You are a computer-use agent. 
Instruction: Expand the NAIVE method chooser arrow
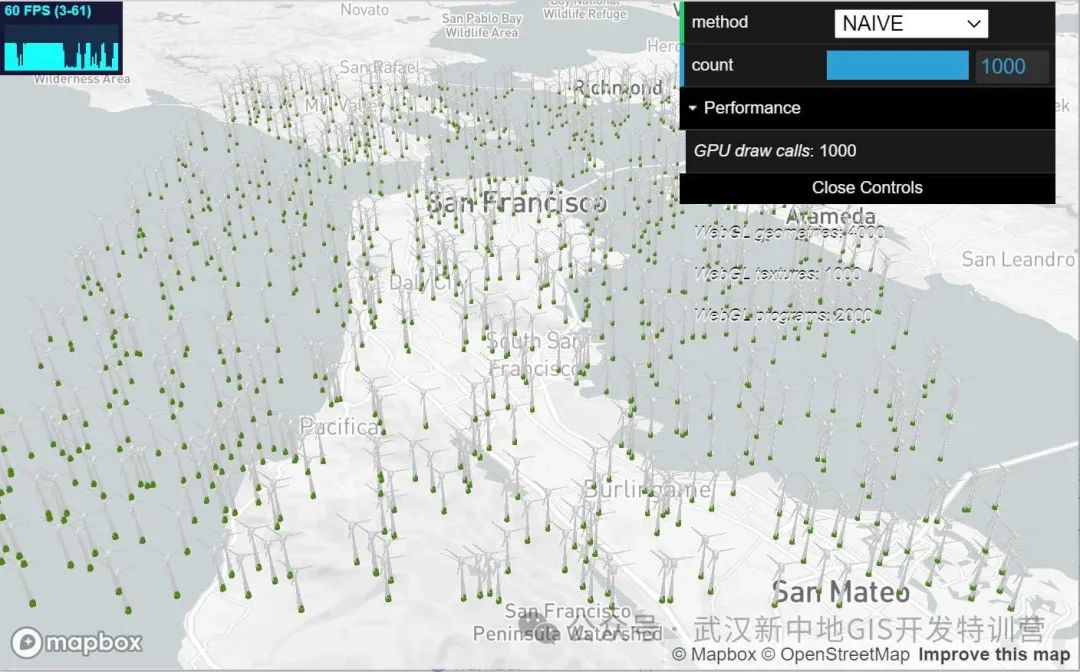point(975,22)
